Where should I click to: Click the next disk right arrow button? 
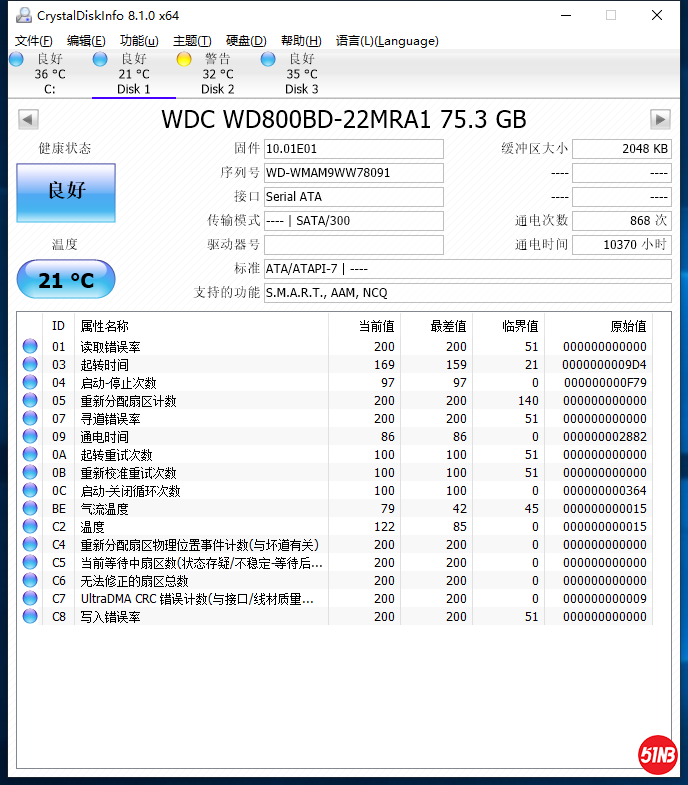(659, 120)
